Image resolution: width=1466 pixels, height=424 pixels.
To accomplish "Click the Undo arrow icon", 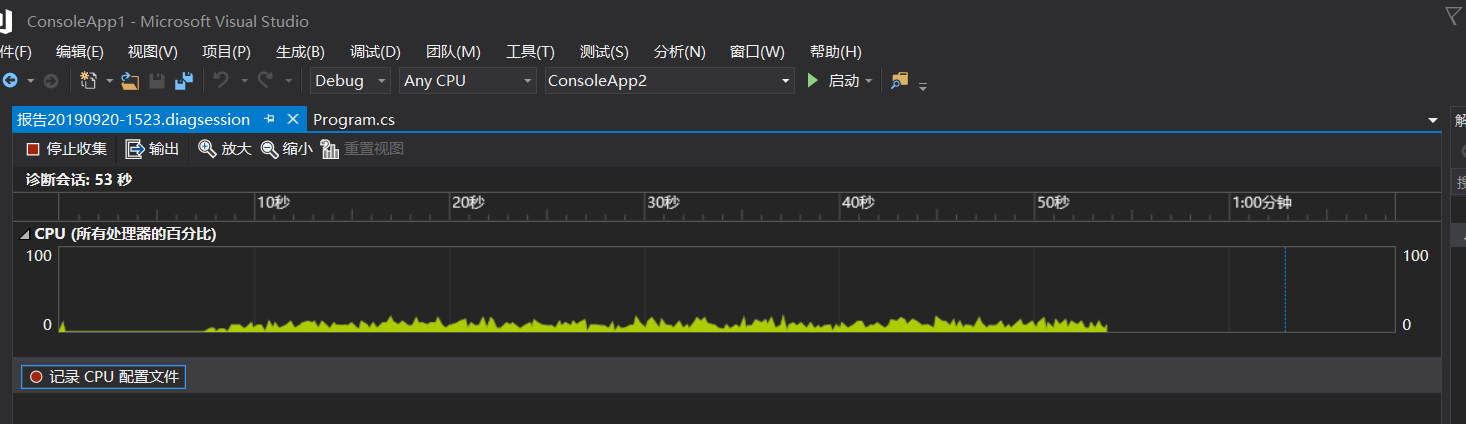I will pos(221,80).
